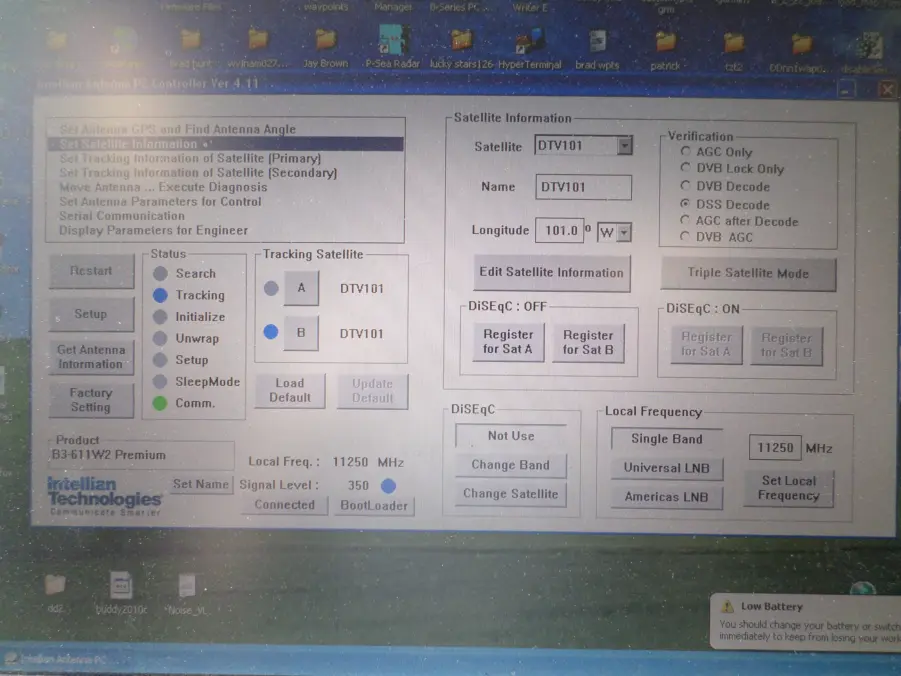The image size is (901, 676).
Task: Open the longitude W direction dropdown
Action: coord(624,232)
